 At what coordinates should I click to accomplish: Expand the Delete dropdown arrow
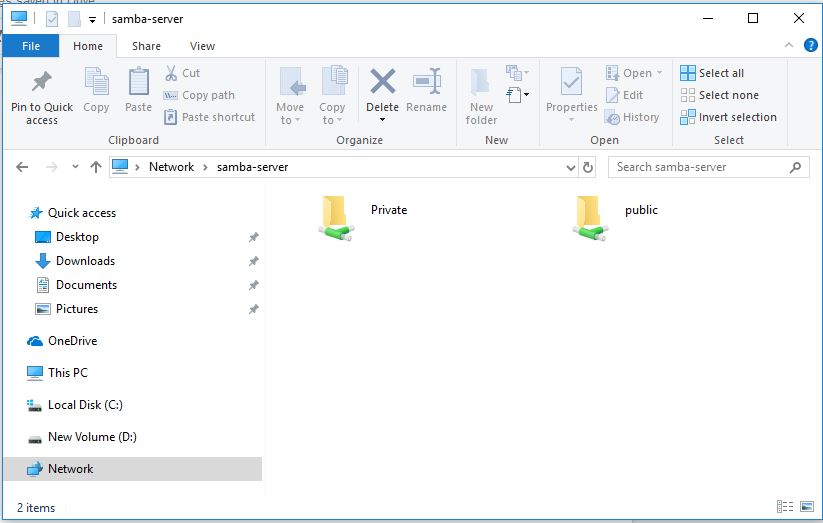[x=383, y=120]
